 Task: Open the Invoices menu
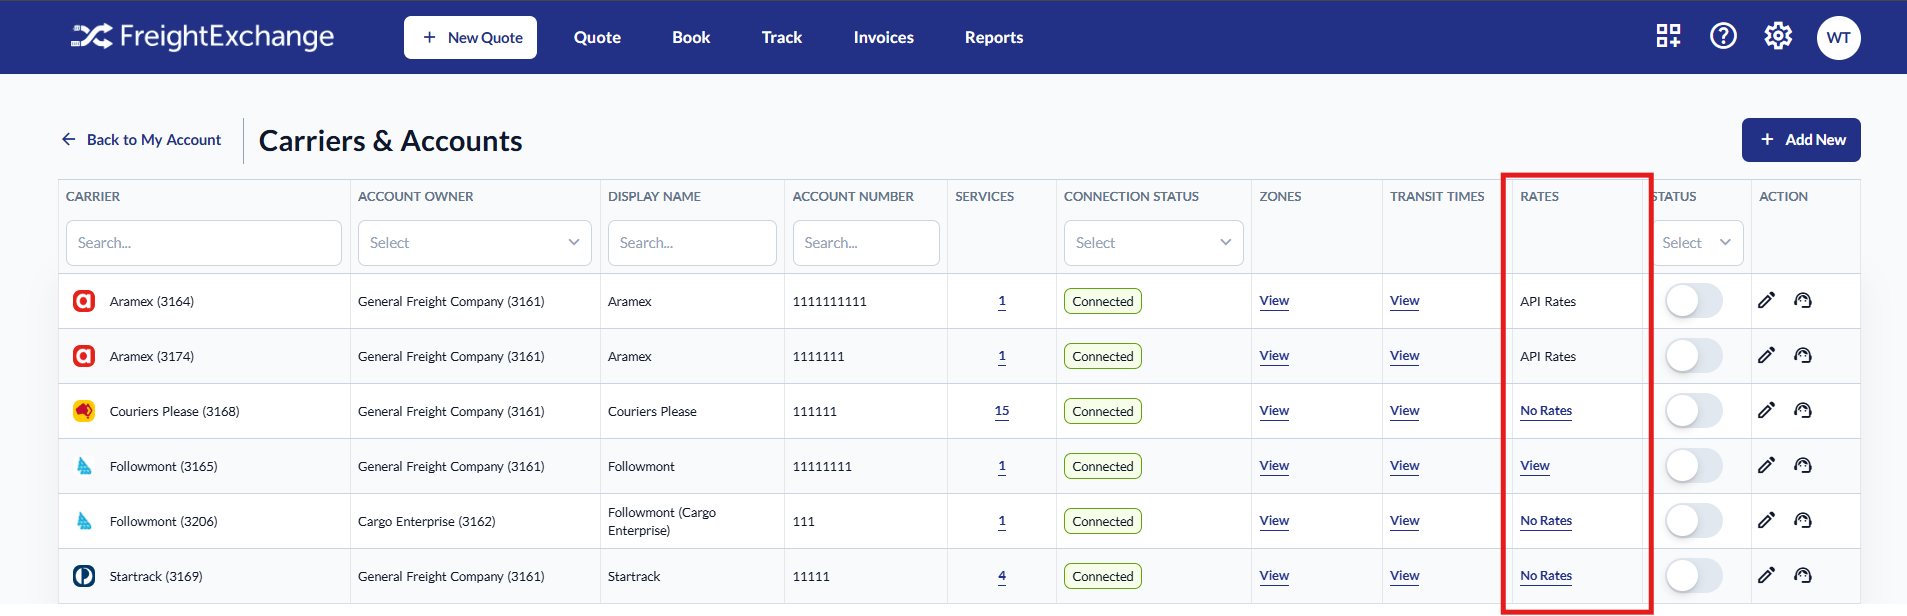click(884, 37)
